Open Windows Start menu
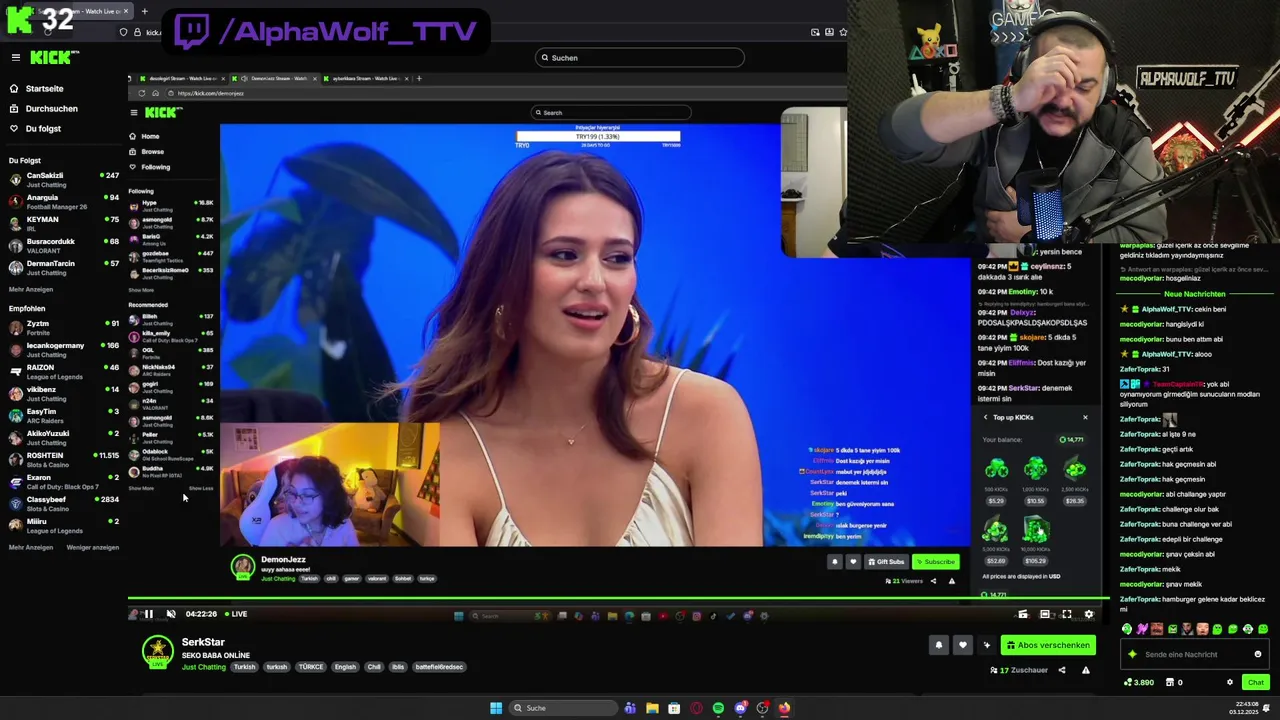The height and width of the screenshot is (720, 1280). 496,708
